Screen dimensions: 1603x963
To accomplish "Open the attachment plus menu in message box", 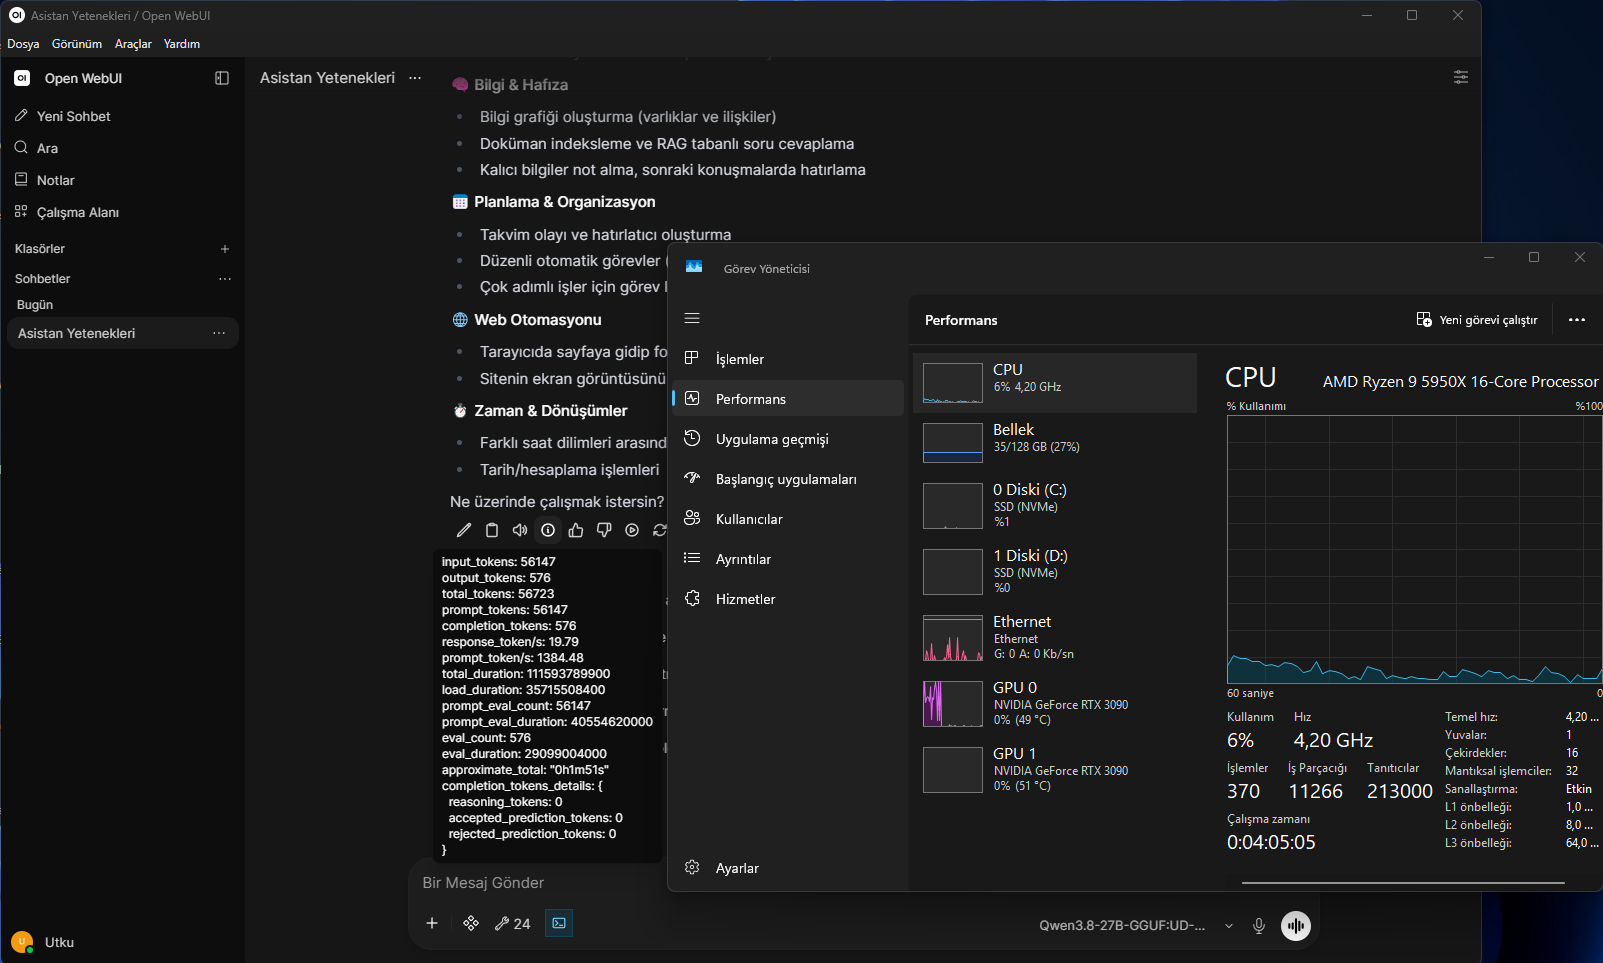I will [x=432, y=923].
